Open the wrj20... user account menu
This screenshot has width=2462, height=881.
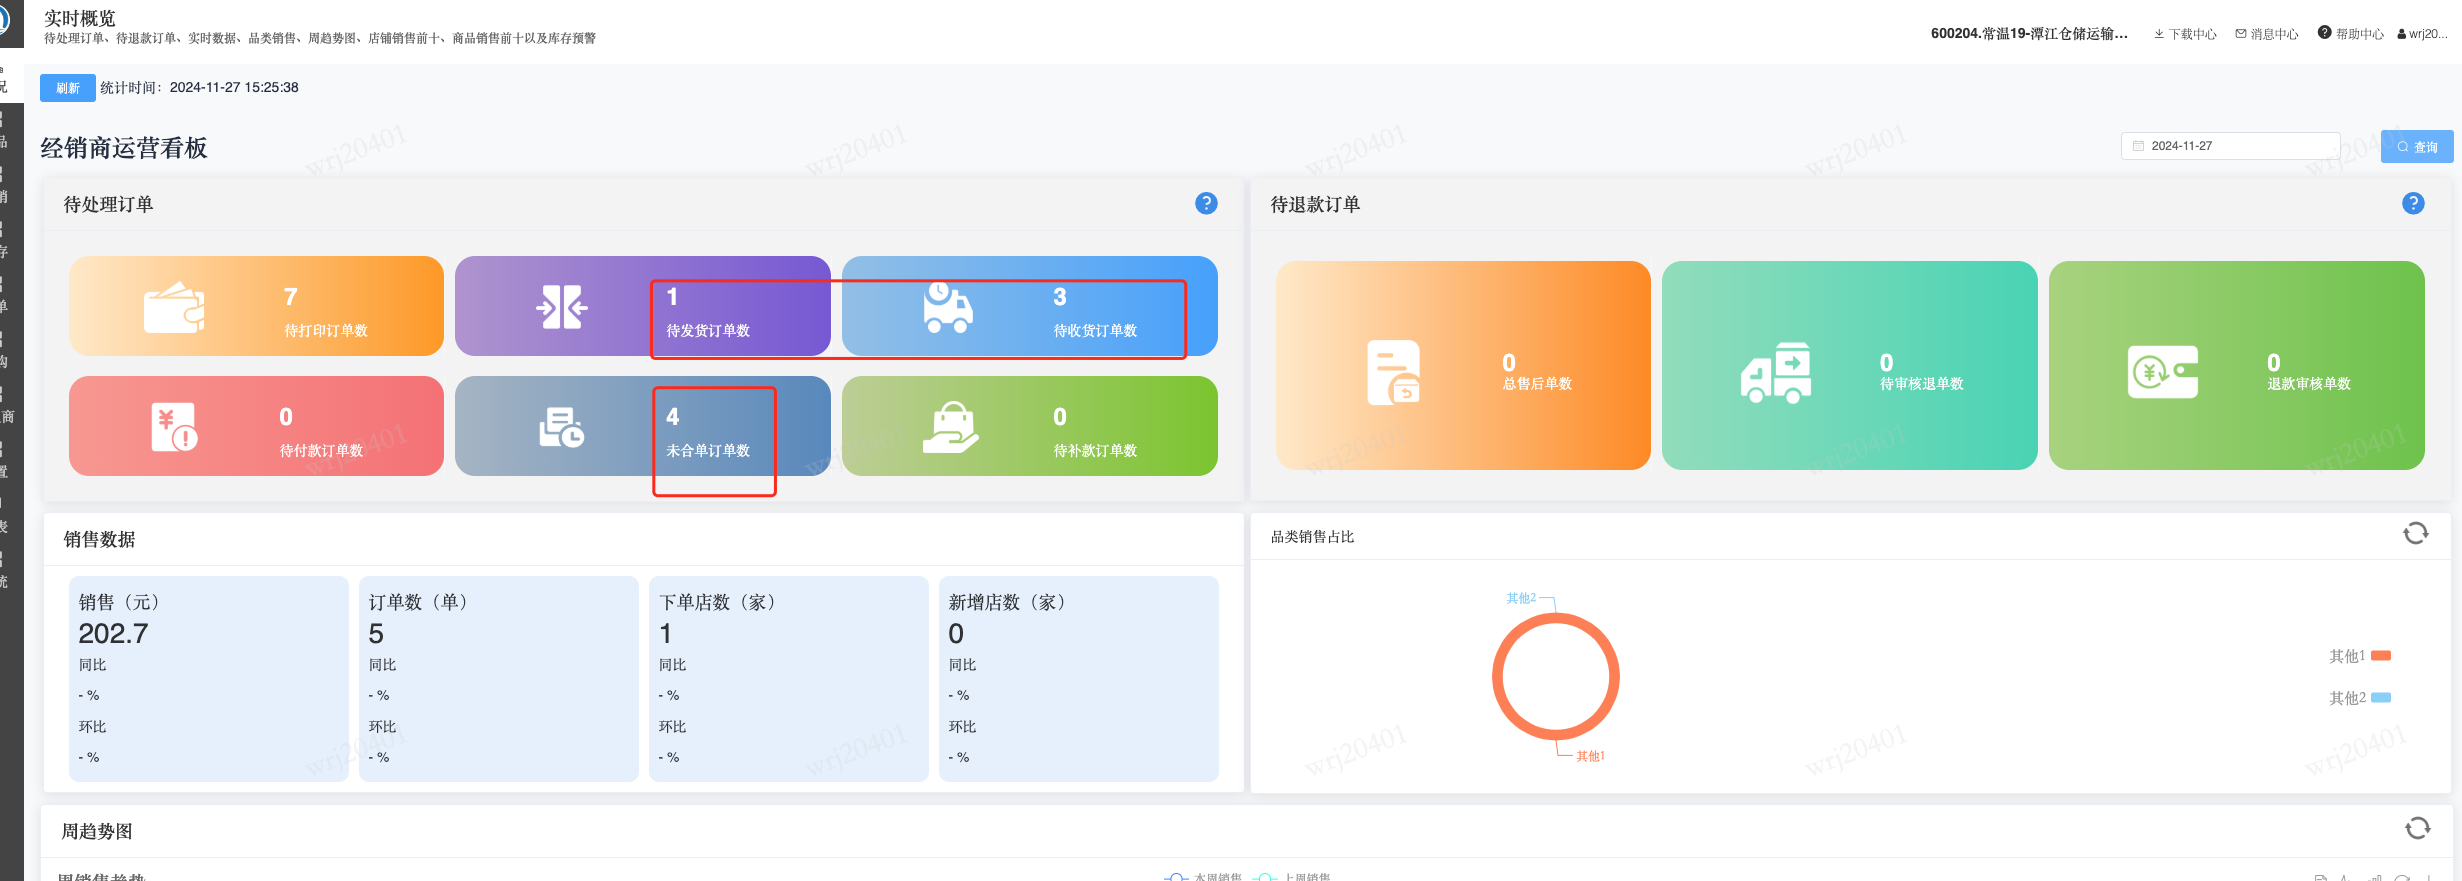point(2422,34)
